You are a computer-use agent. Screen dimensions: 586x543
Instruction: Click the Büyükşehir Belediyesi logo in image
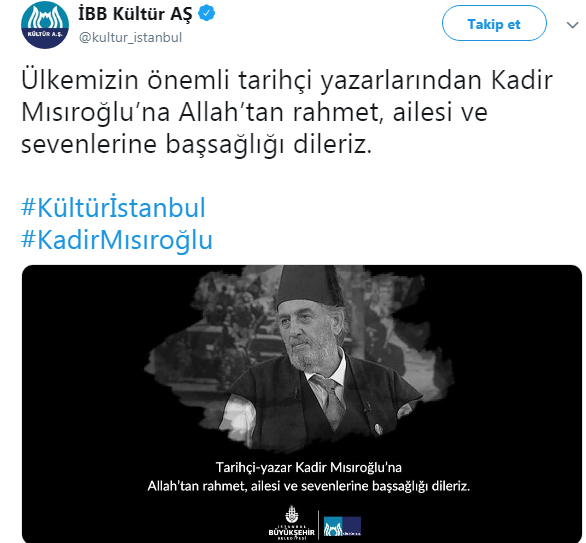292,522
